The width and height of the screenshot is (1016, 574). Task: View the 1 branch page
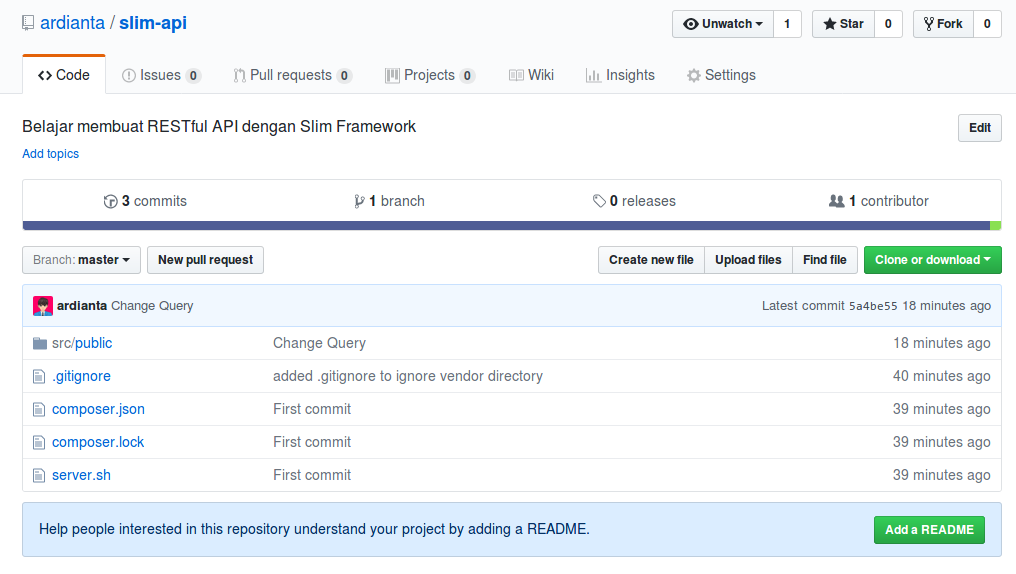click(x=389, y=201)
